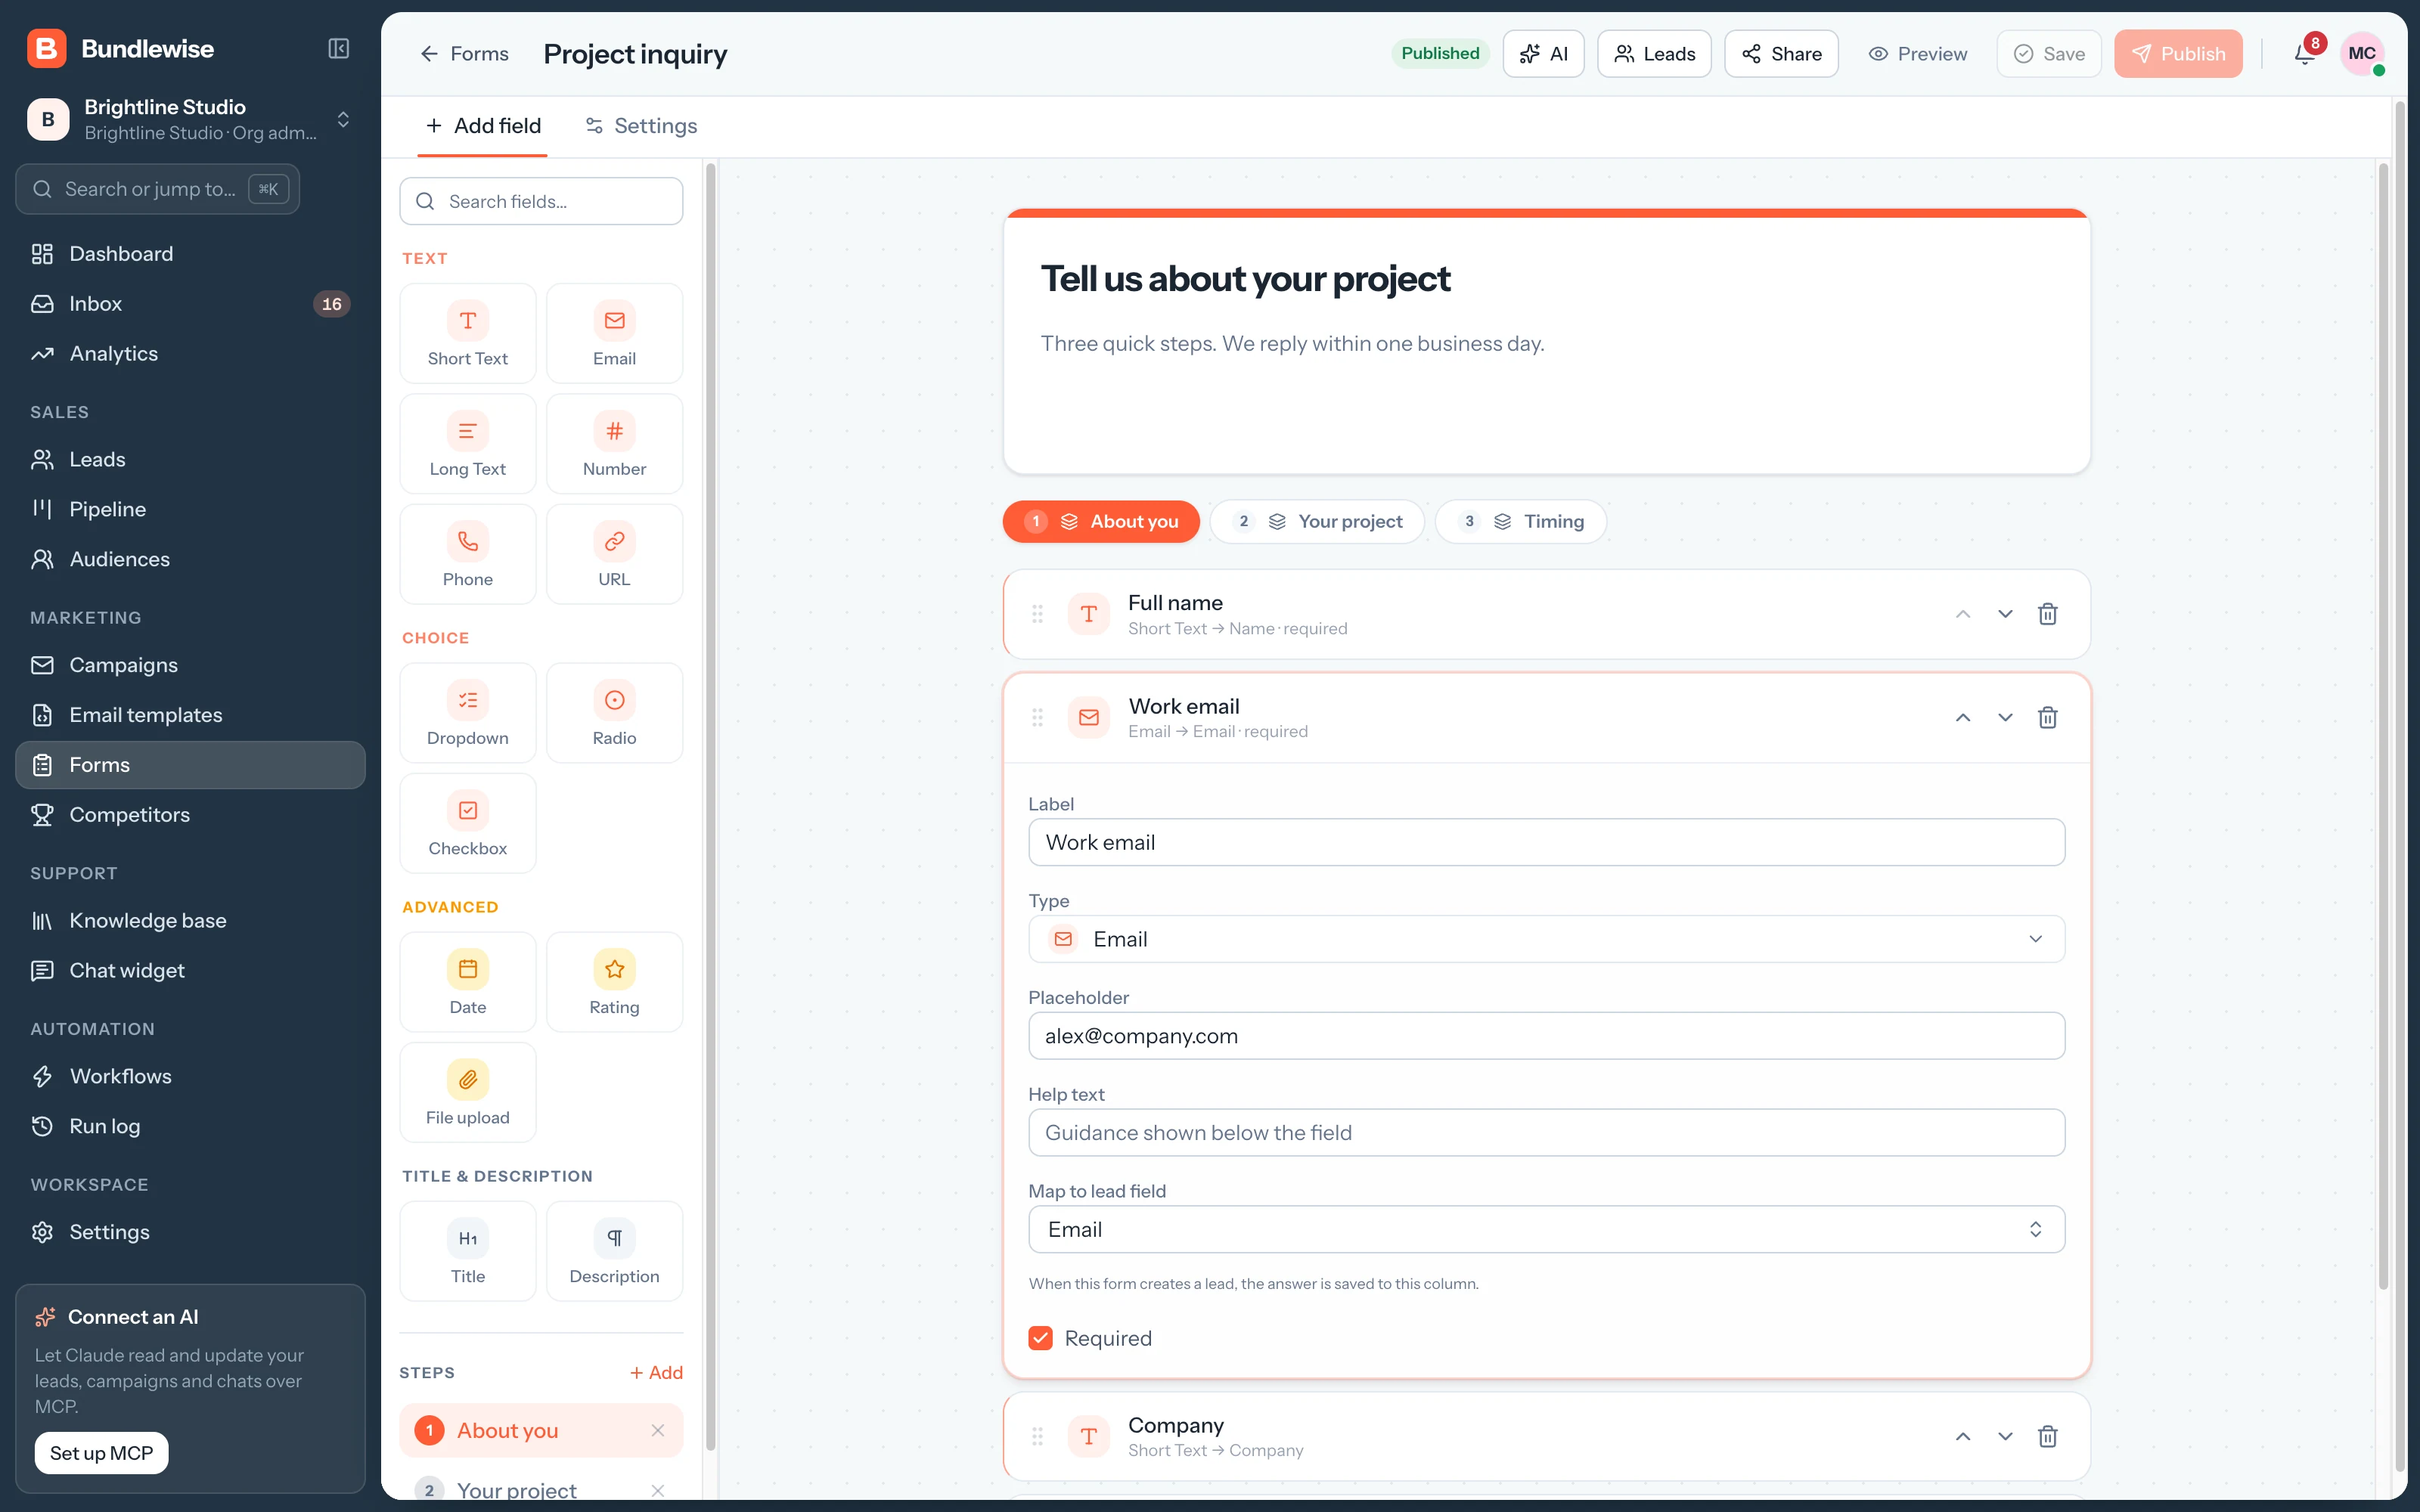
Task: Delete the Full name field
Action: [2047, 614]
